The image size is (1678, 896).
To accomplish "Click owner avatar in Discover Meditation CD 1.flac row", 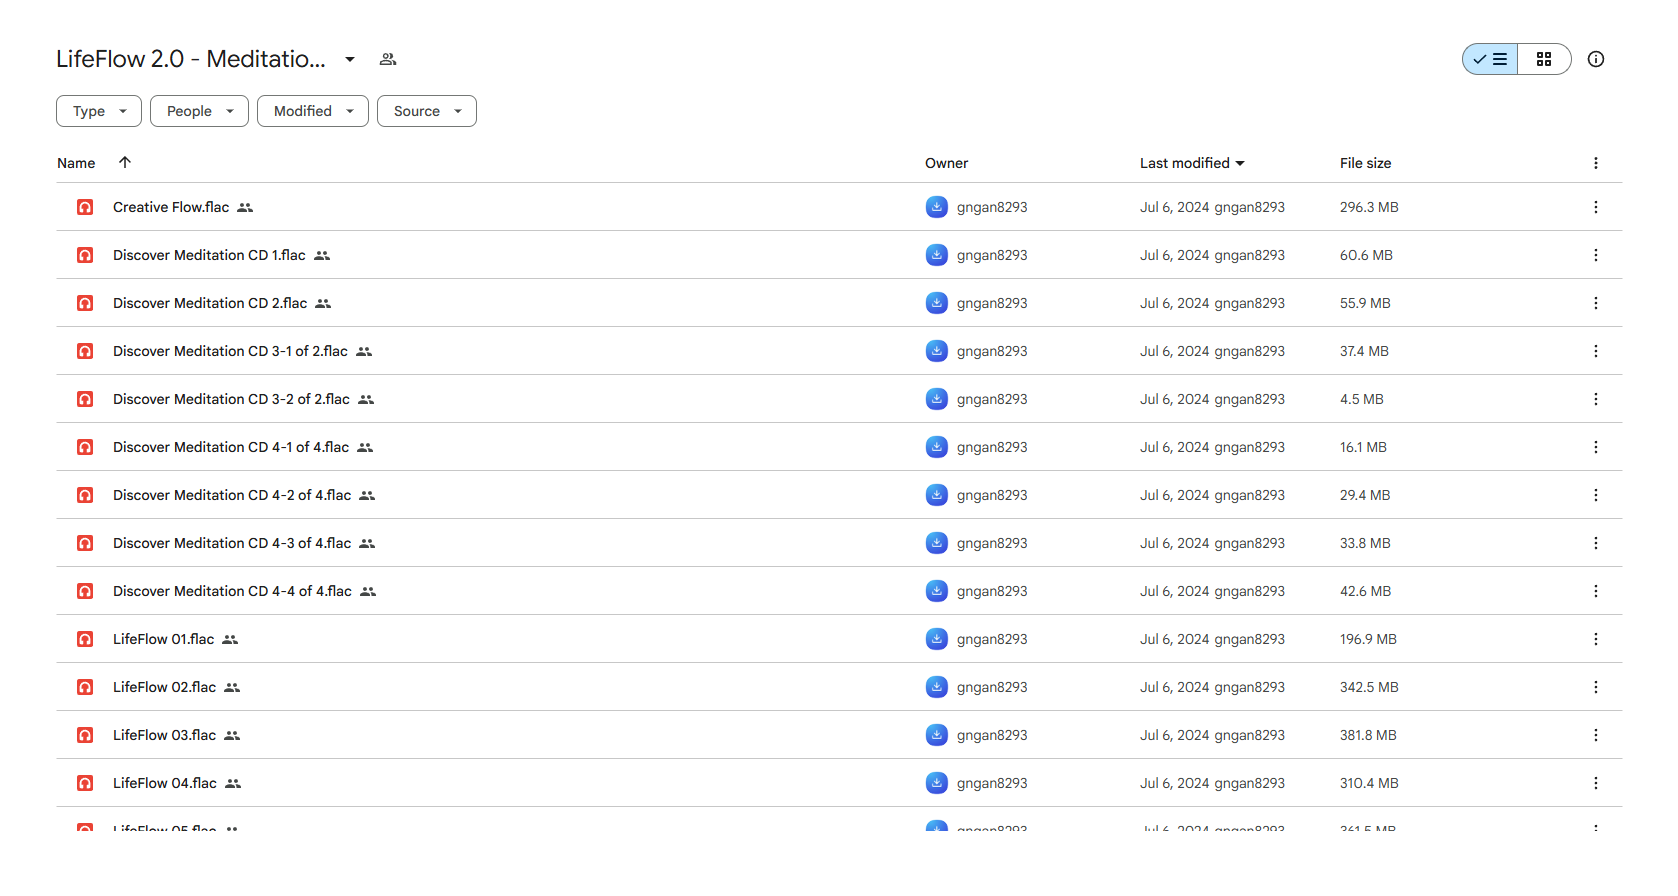I will click(936, 255).
